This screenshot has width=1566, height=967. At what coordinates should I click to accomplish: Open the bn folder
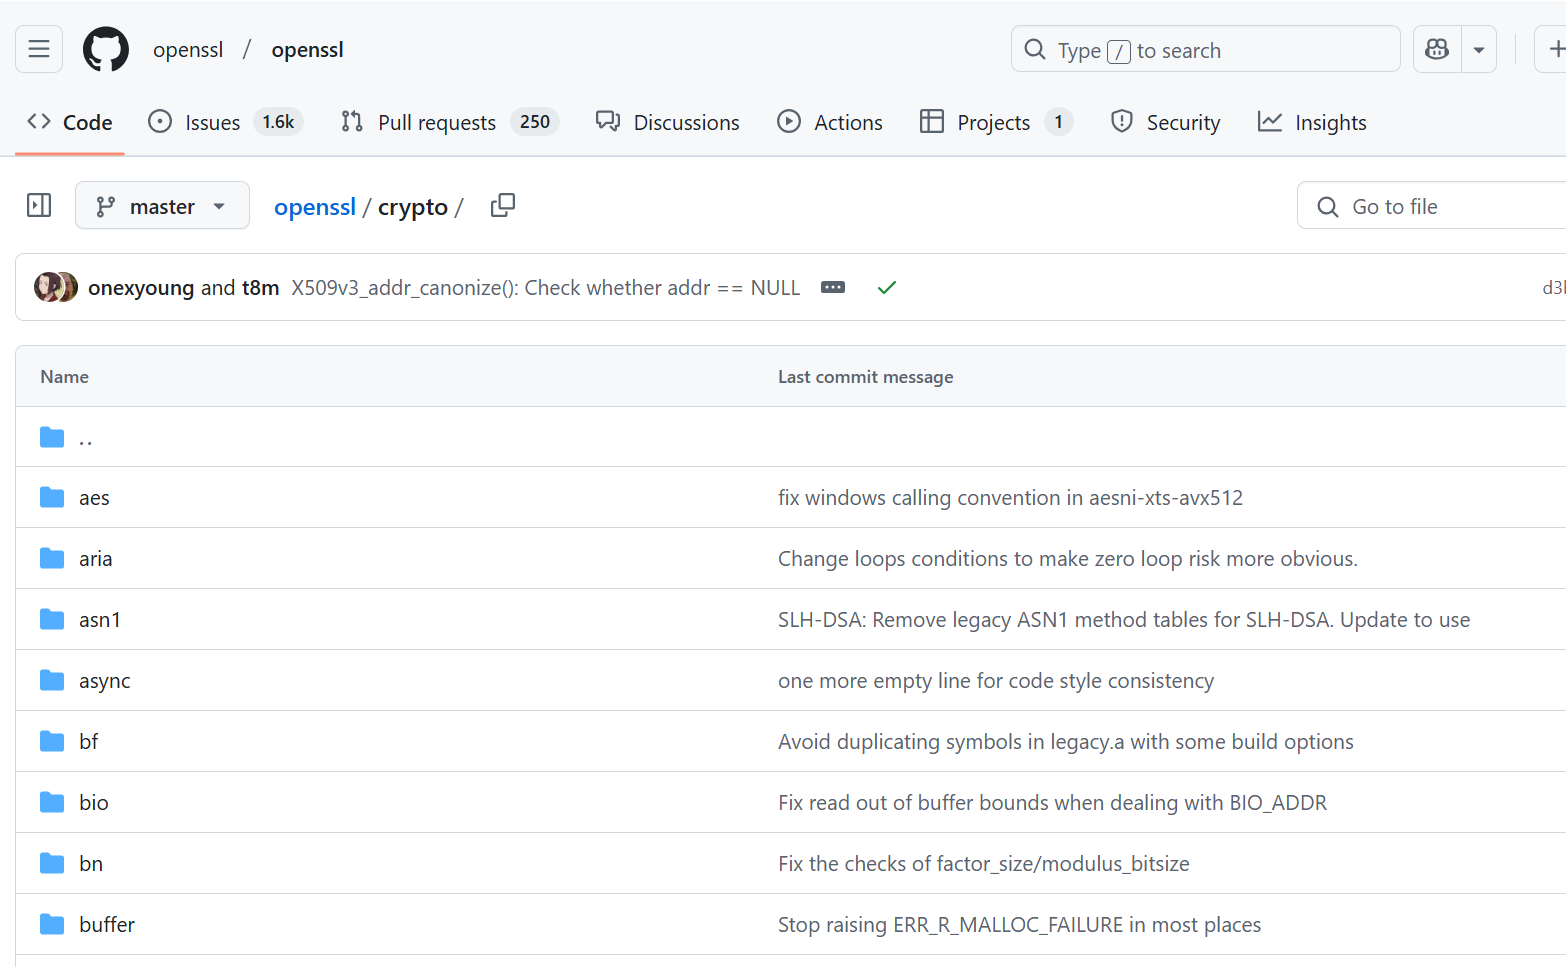point(91,864)
